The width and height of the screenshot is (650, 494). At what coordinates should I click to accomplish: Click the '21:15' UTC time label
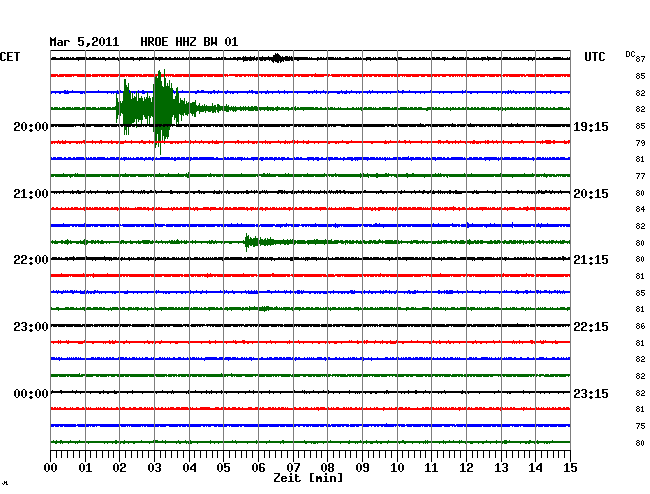tap(591, 260)
